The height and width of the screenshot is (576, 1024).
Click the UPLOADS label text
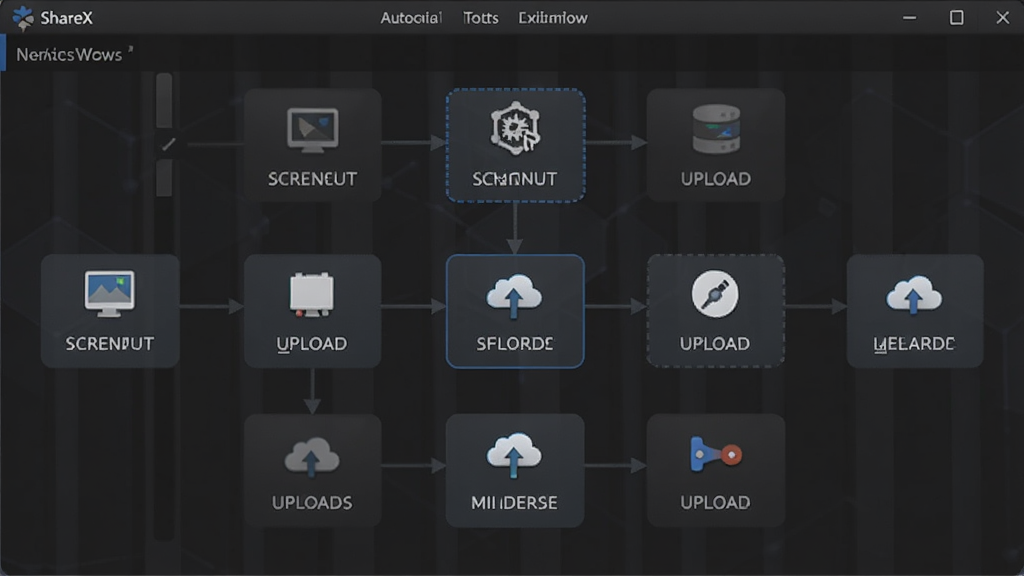[312, 503]
